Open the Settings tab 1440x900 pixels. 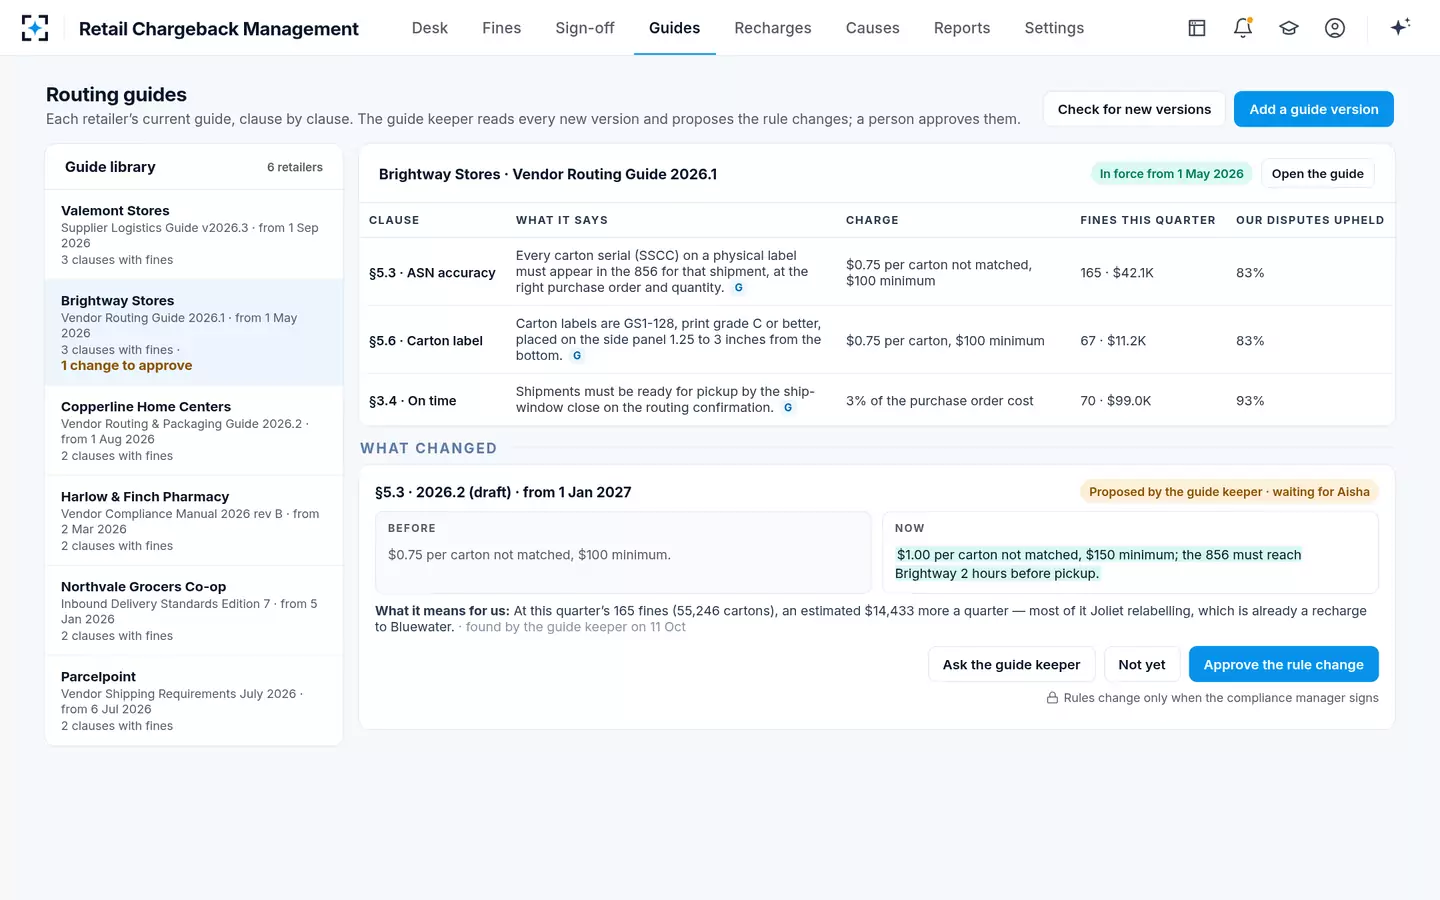tap(1054, 28)
